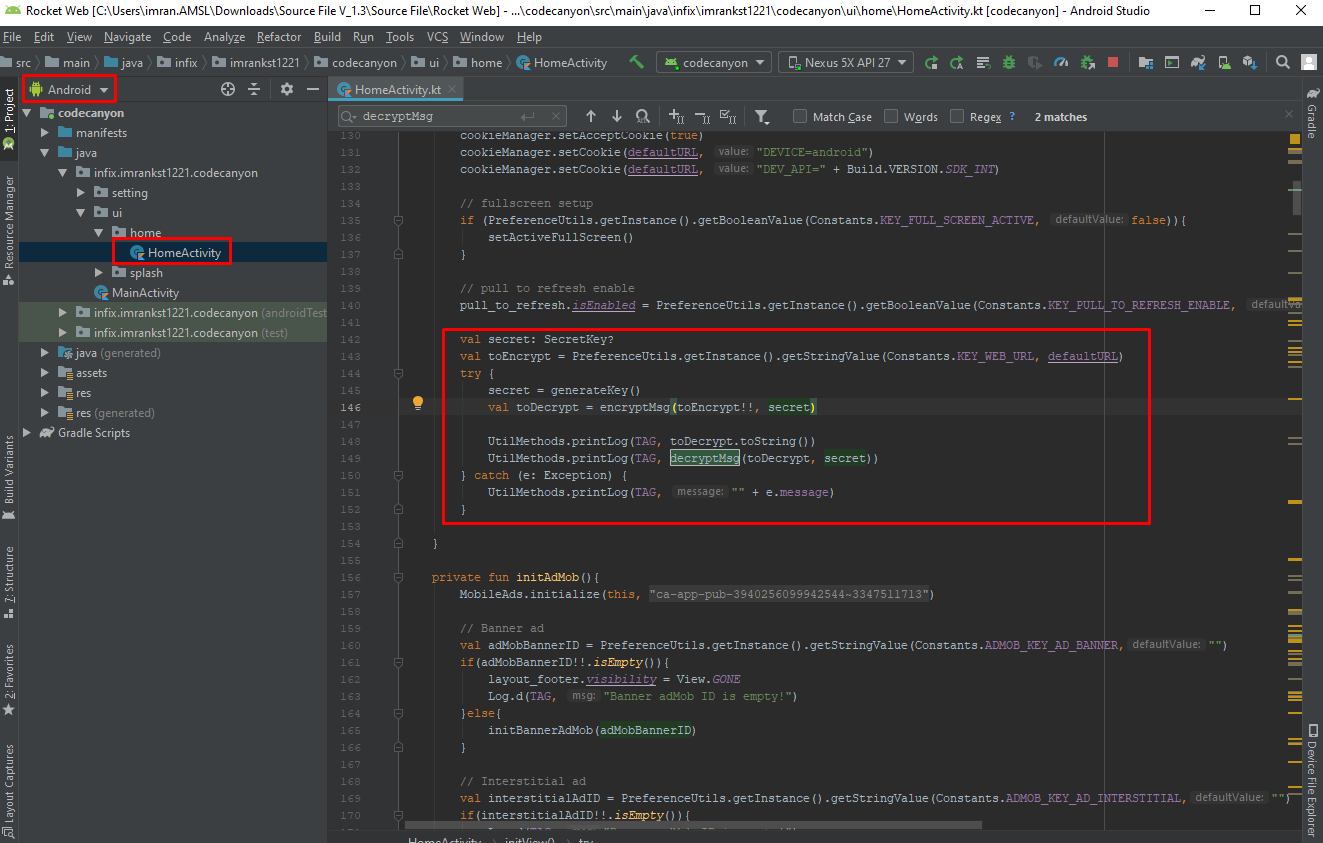Open MainActivity in the project tree

pos(145,293)
